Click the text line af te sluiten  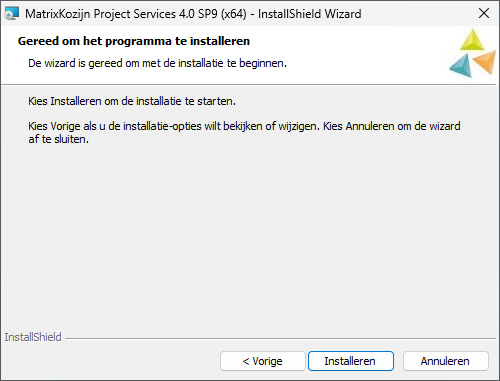click(x=59, y=139)
